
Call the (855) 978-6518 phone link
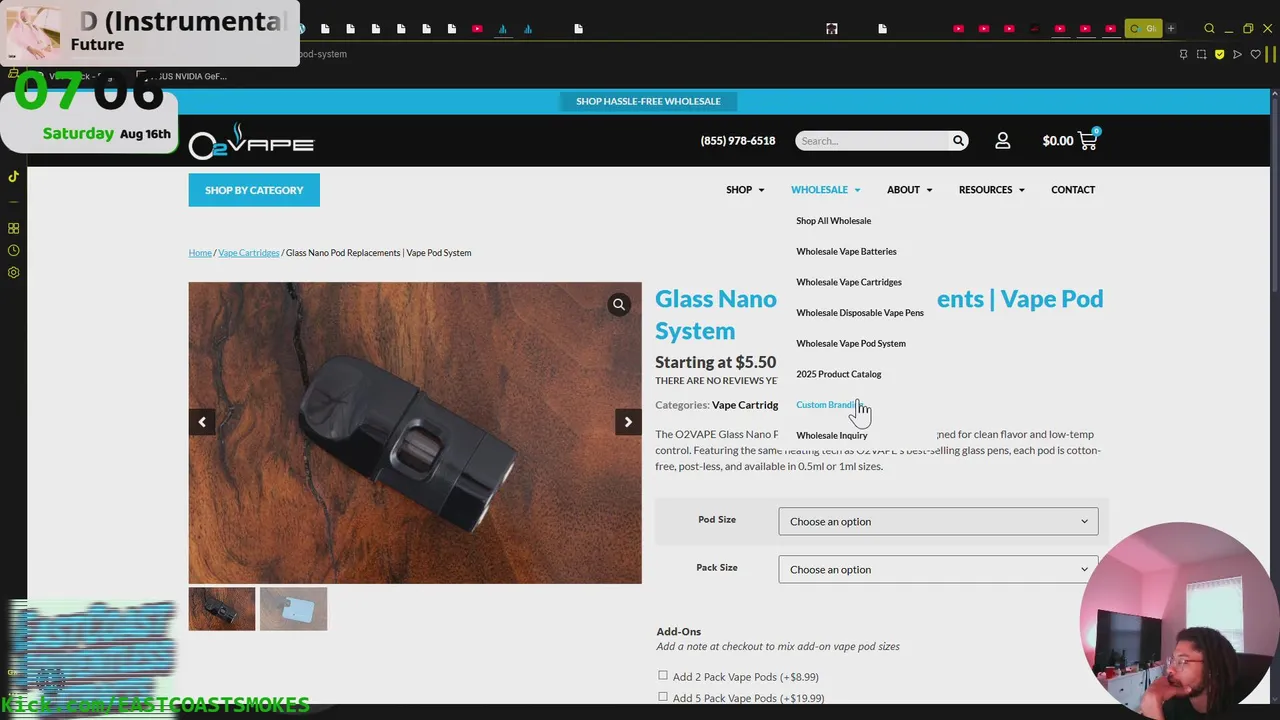click(x=738, y=141)
